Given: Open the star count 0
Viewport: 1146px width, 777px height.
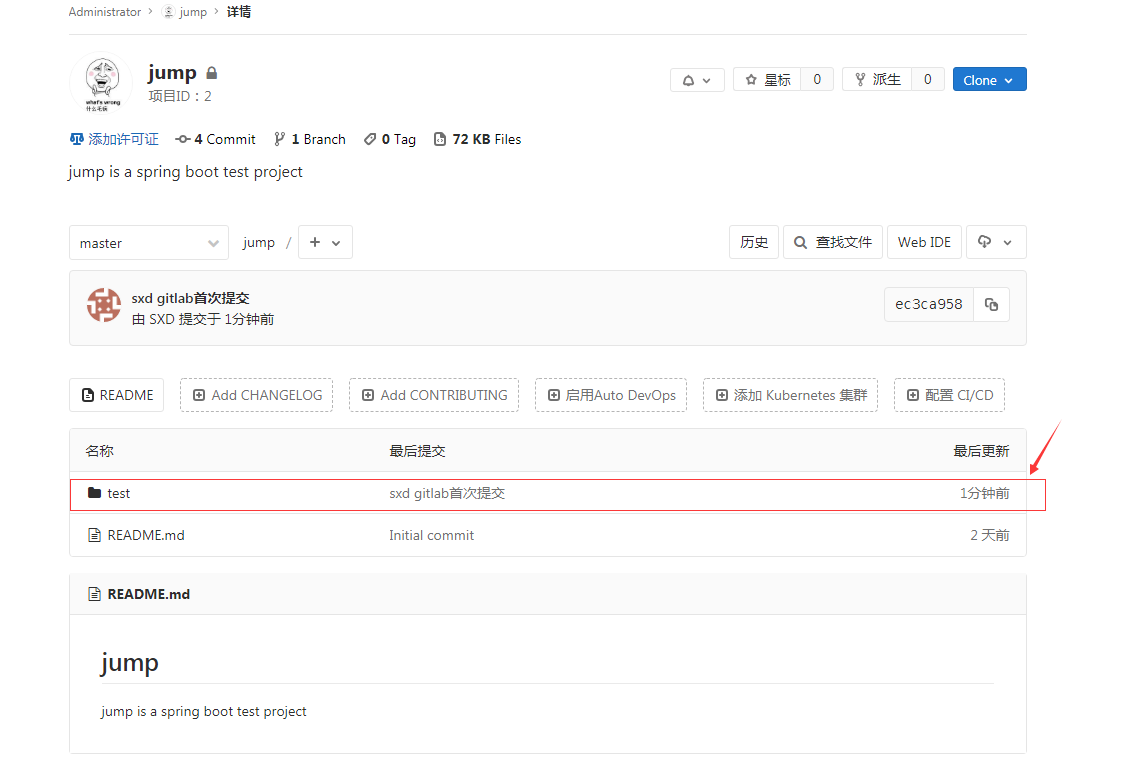Looking at the screenshot, I should (817, 80).
